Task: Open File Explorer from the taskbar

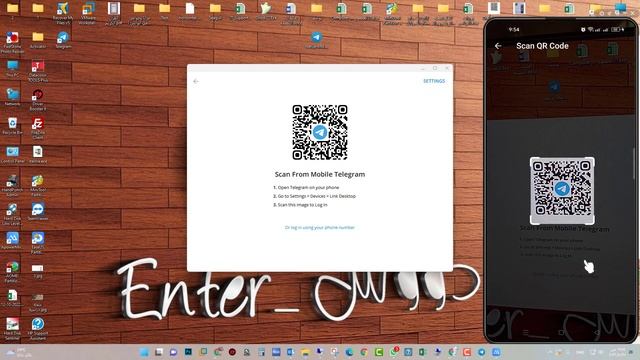Action: point(305,352)
